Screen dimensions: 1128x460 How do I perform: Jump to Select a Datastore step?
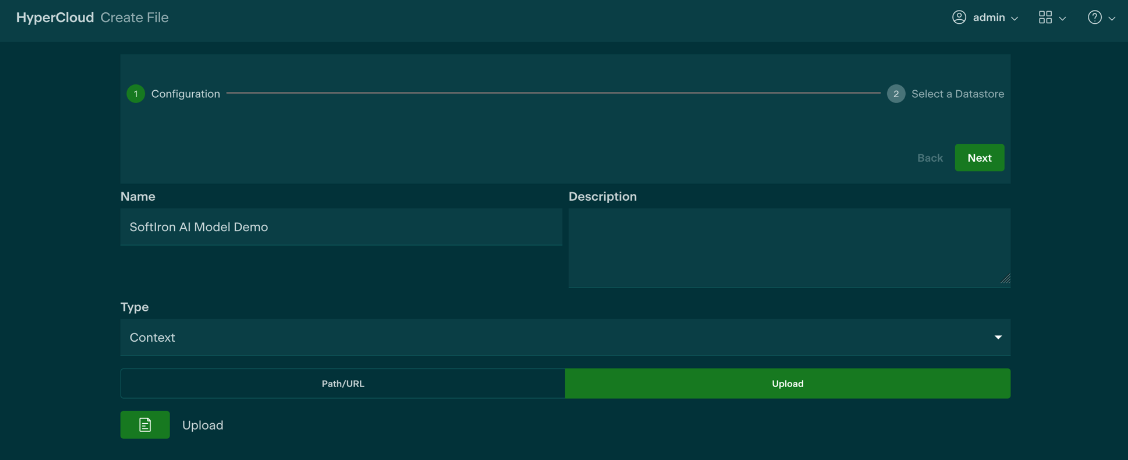(x=957, y=94)
